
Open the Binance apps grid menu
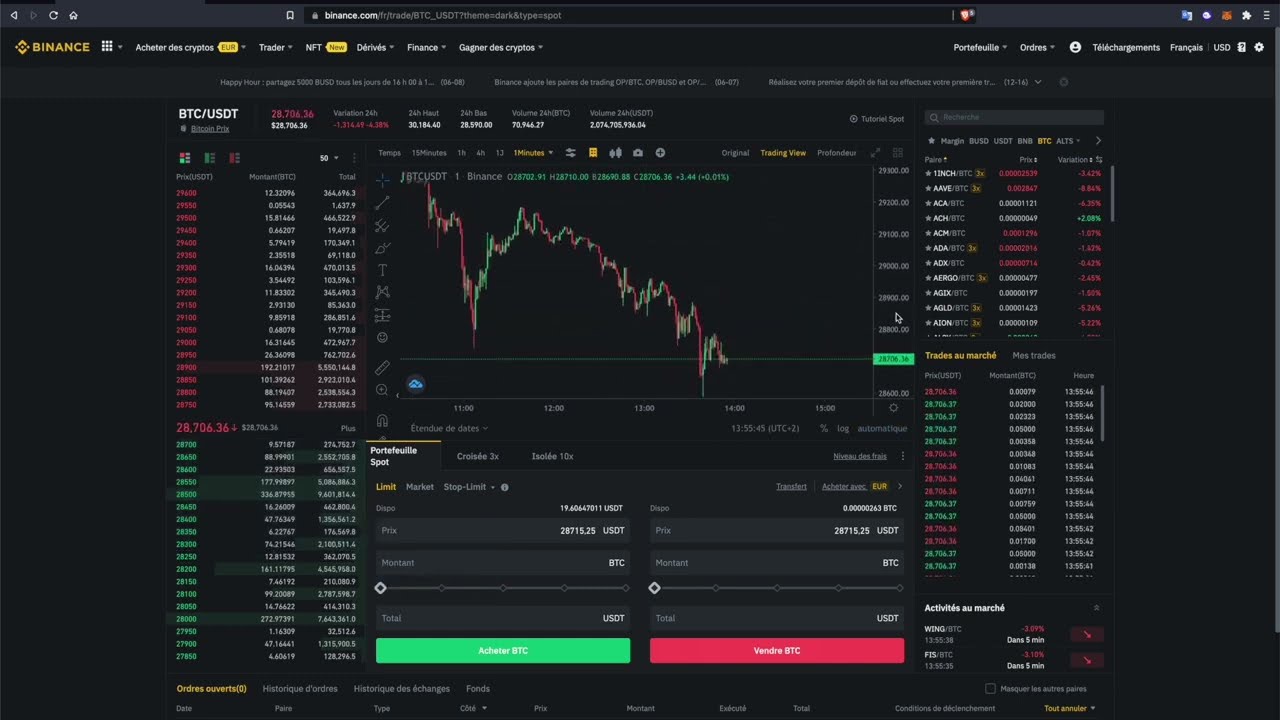pyautogui.click(x=107, y=47)
